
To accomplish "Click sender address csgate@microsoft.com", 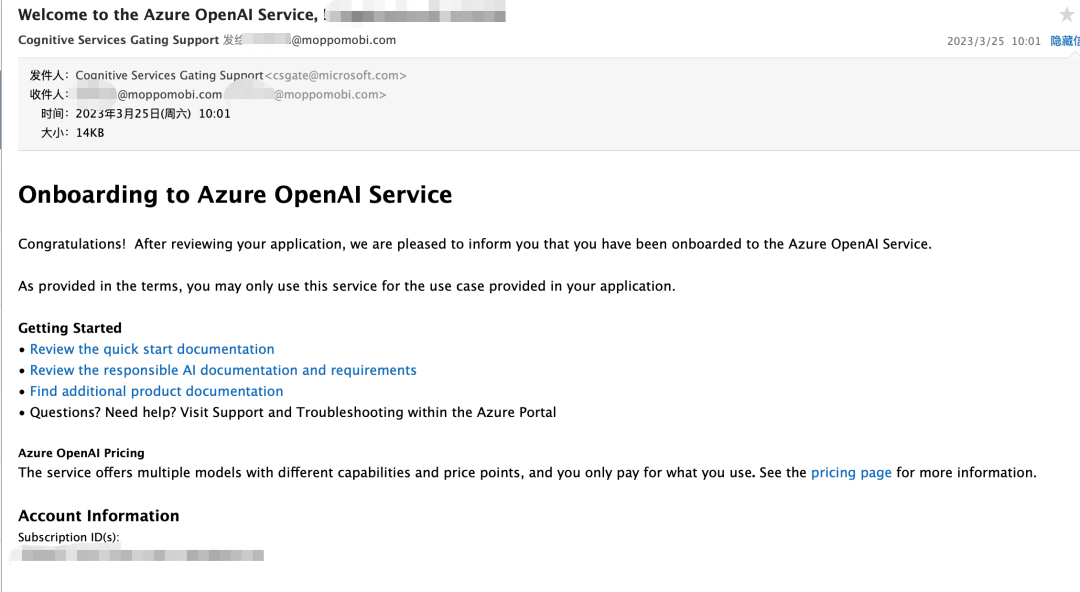I will 335,75.
